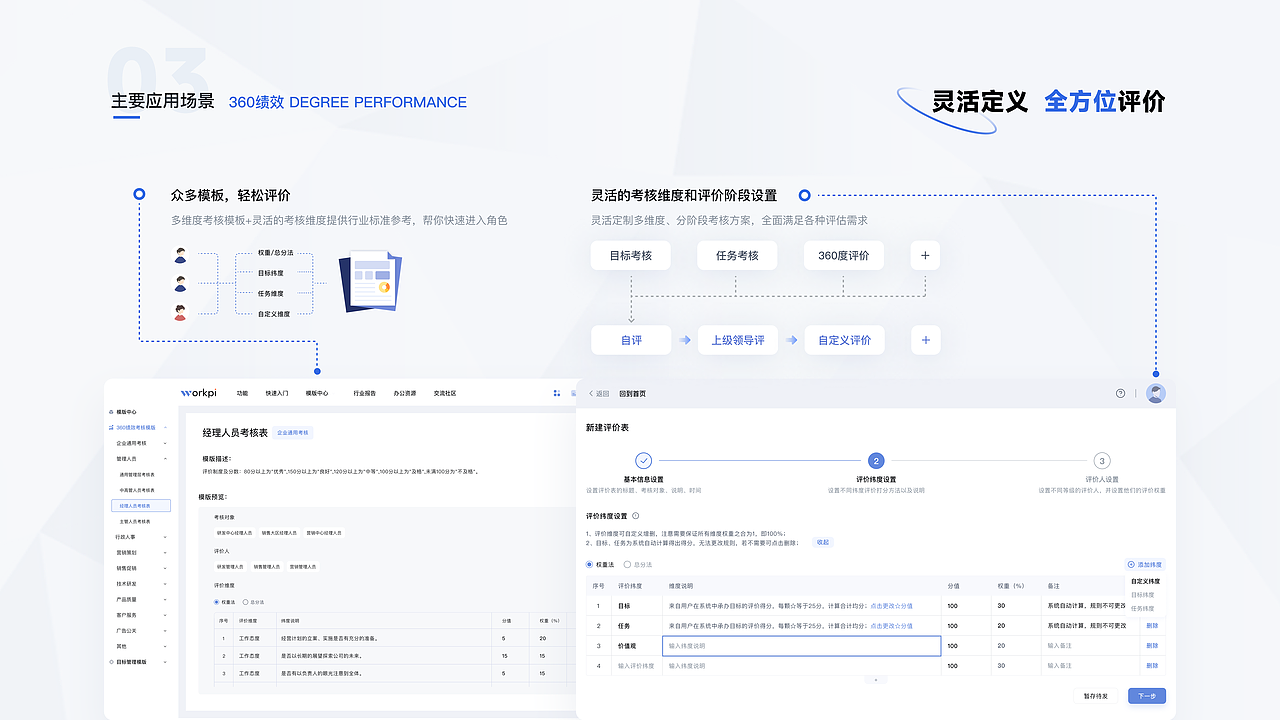Viewport: 1280px width, 720px height.
Task: Click the 下一步 button
Action: [1147, 696]
